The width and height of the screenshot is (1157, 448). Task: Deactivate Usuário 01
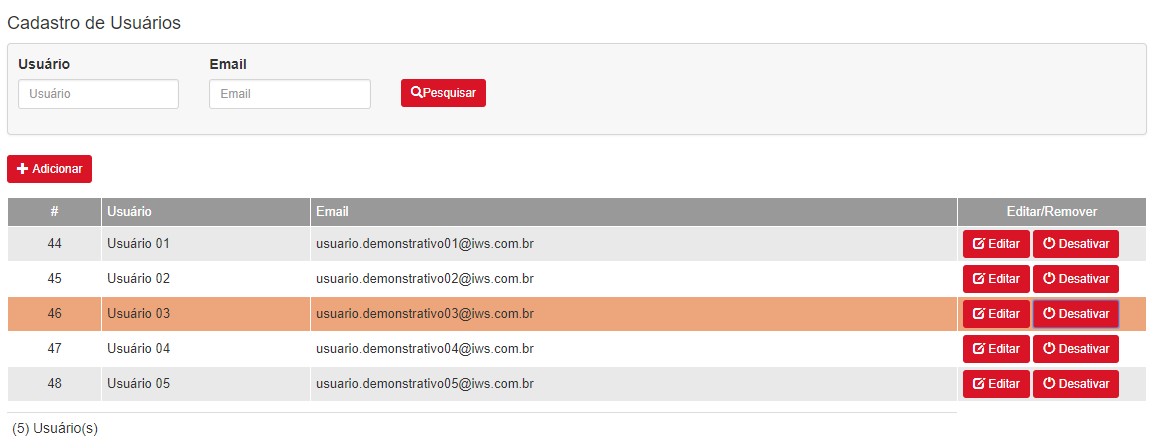1075,244
